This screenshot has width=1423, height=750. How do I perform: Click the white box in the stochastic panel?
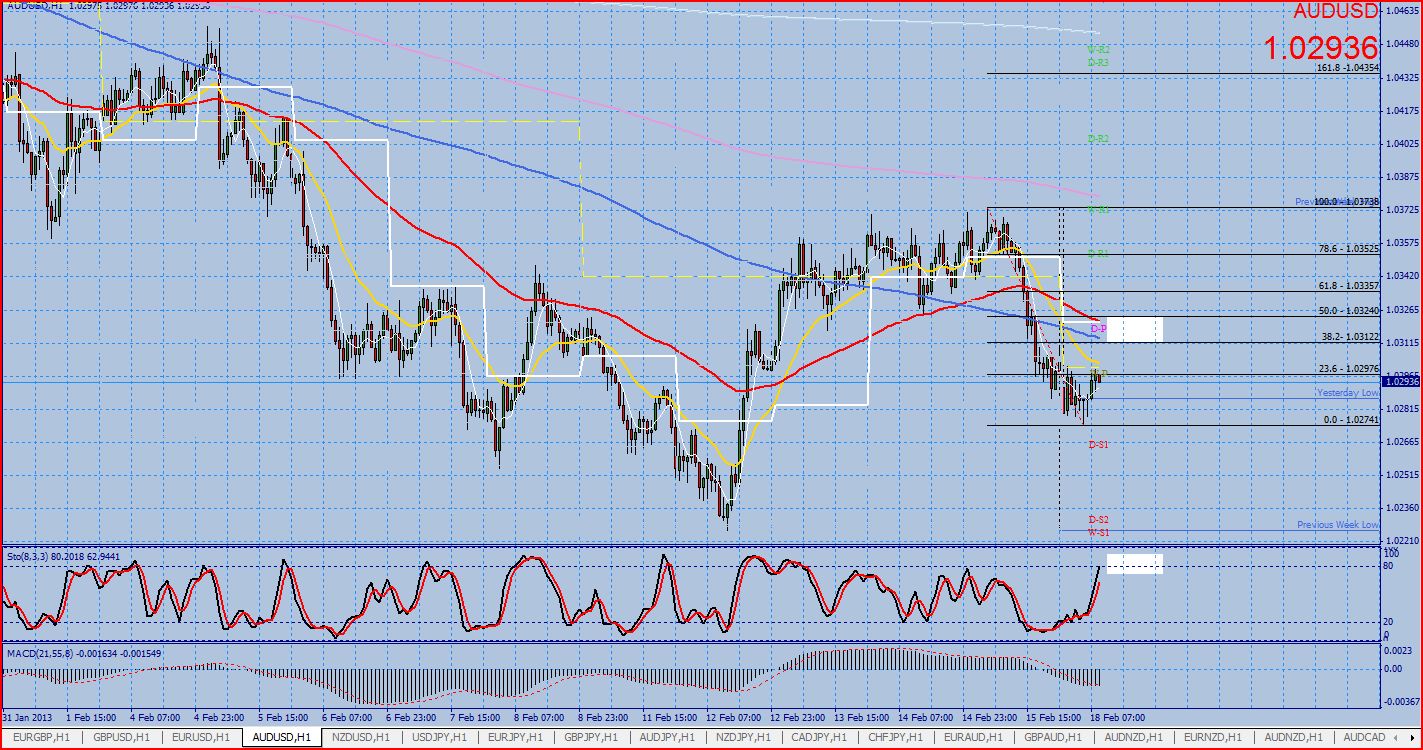click(x=1134, y=563)
